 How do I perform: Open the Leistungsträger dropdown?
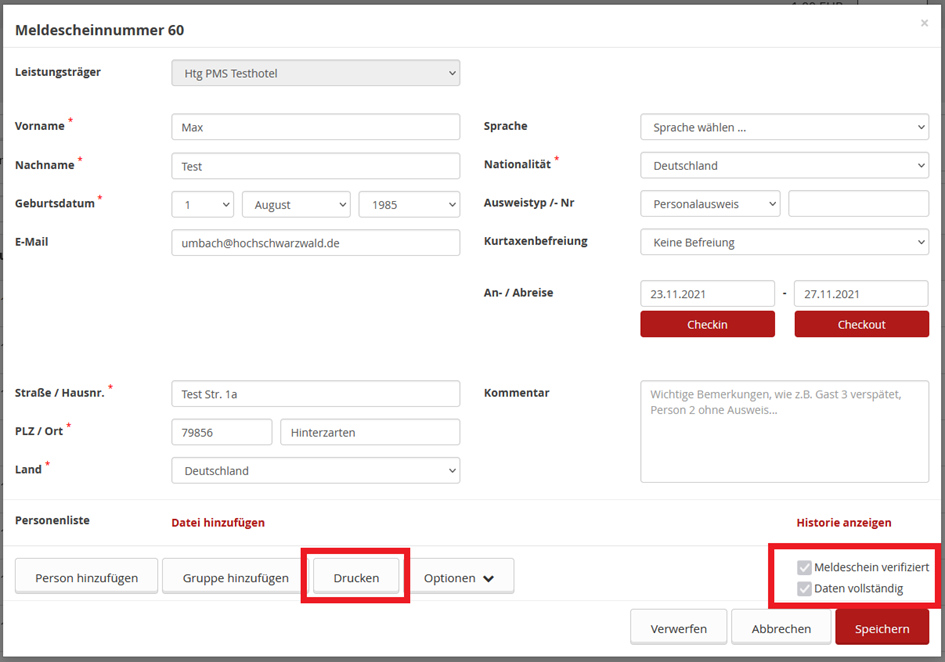[x=315, y=73]
